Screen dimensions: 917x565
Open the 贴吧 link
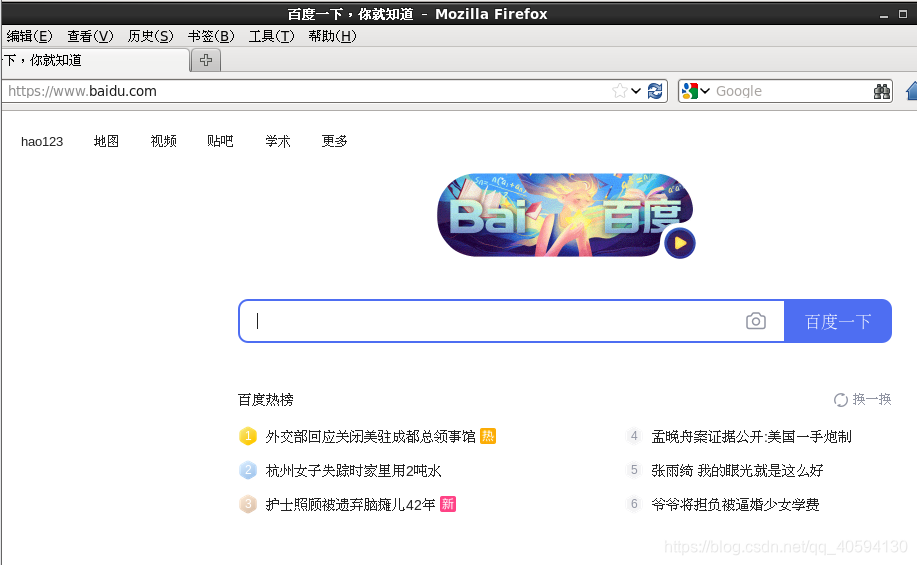pos(220,142)
